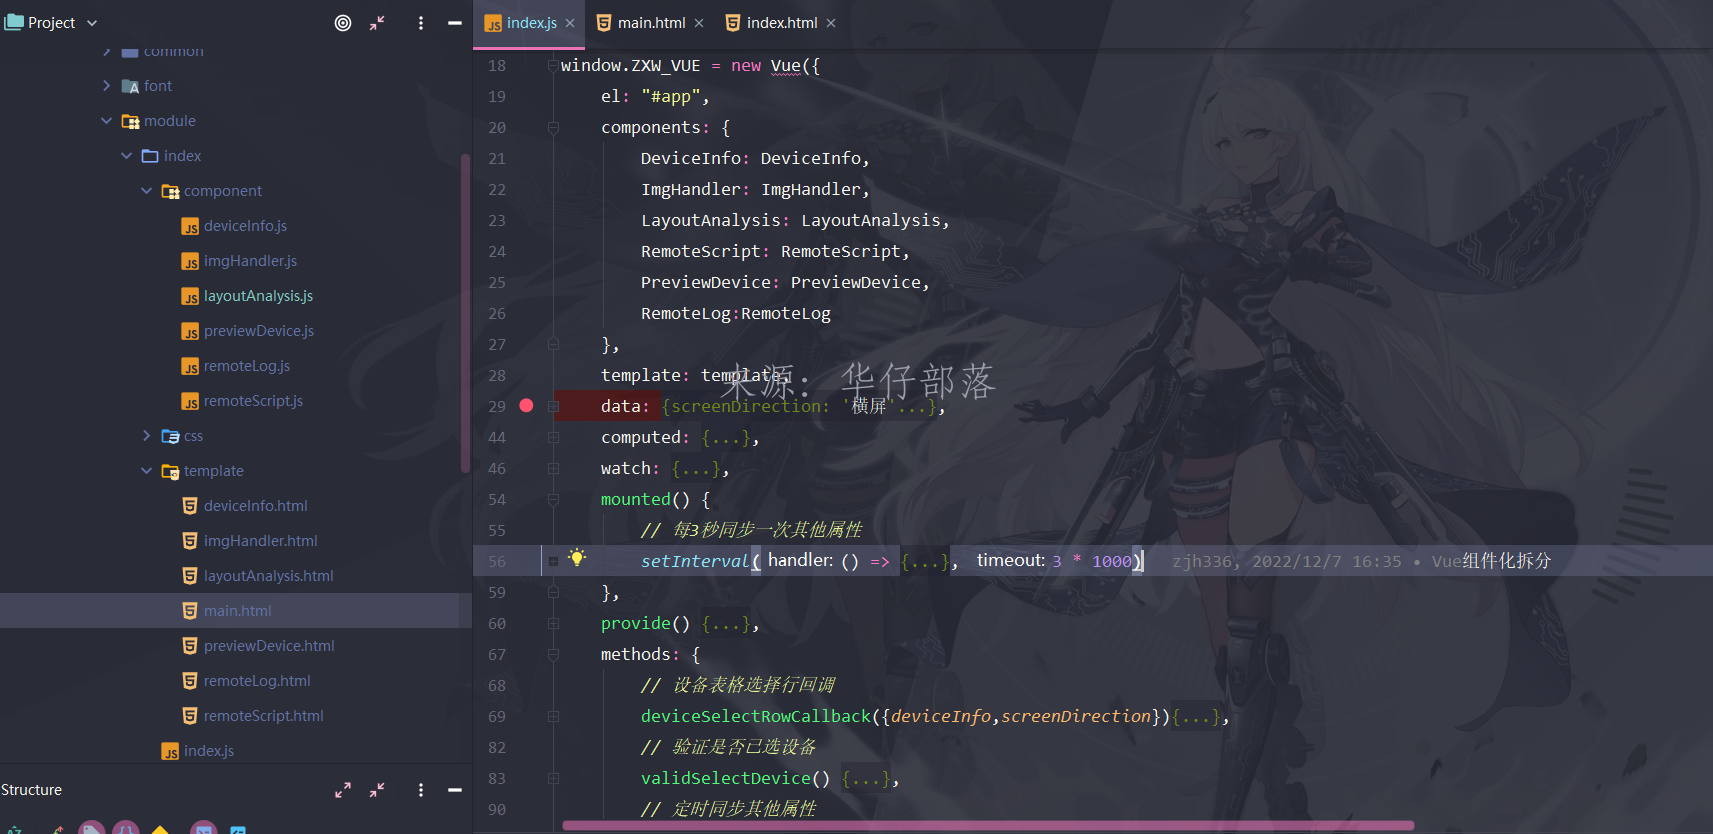Select remoteLog.html in the tree
Viewport: 1713px width, 834px height.
(x=257, y=681)
